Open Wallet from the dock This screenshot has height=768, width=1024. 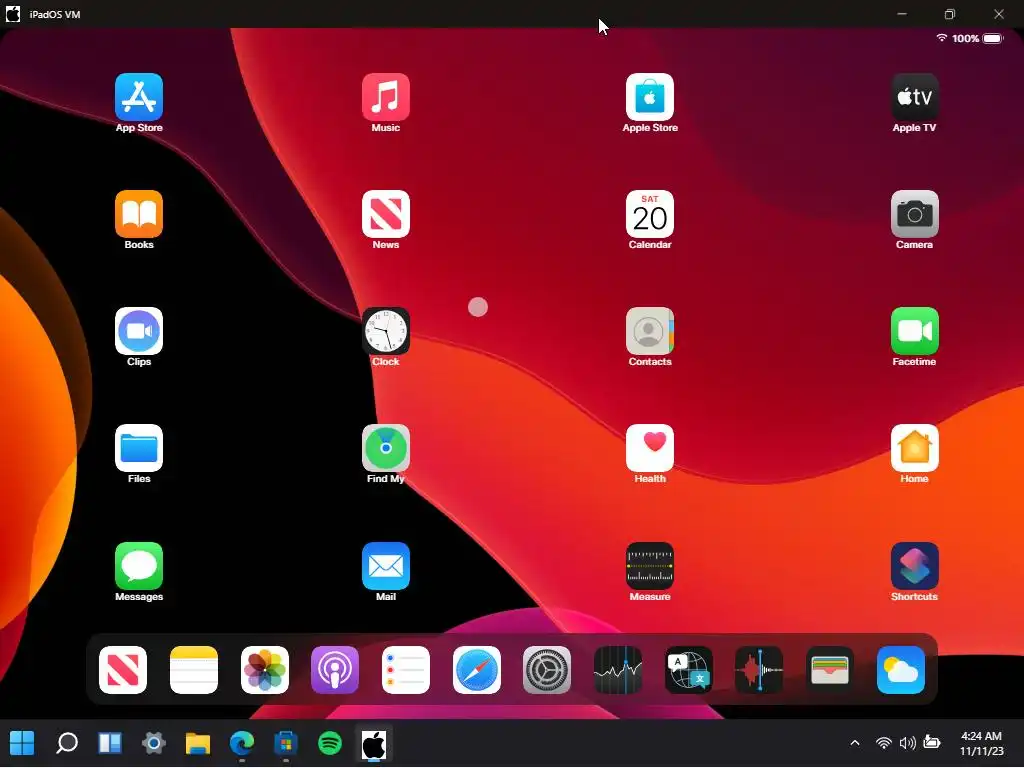point(829,670)
